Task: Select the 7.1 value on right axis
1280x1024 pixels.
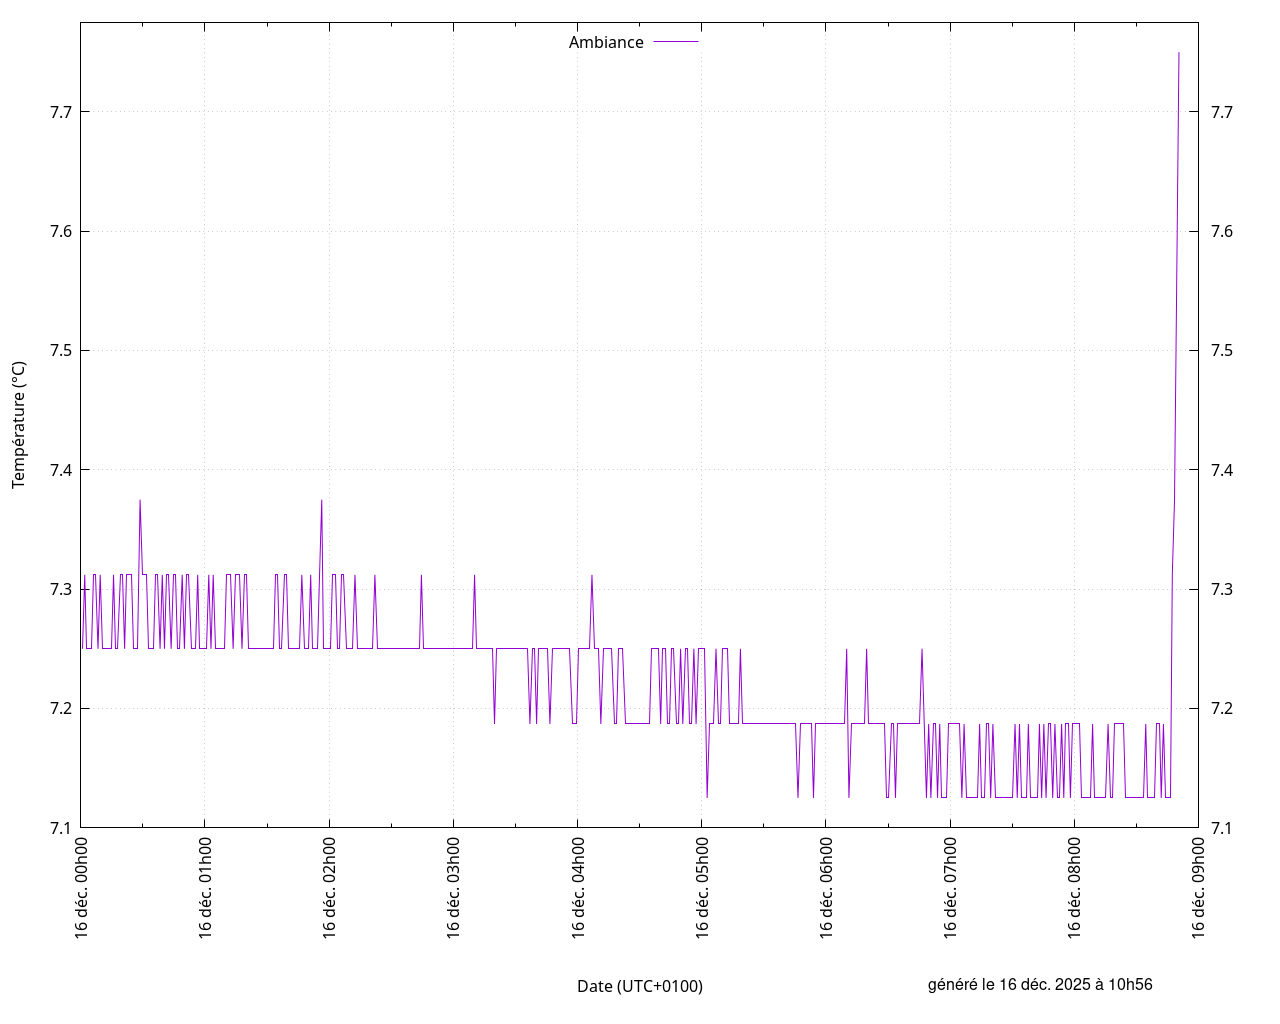Action: [1221, 828]
